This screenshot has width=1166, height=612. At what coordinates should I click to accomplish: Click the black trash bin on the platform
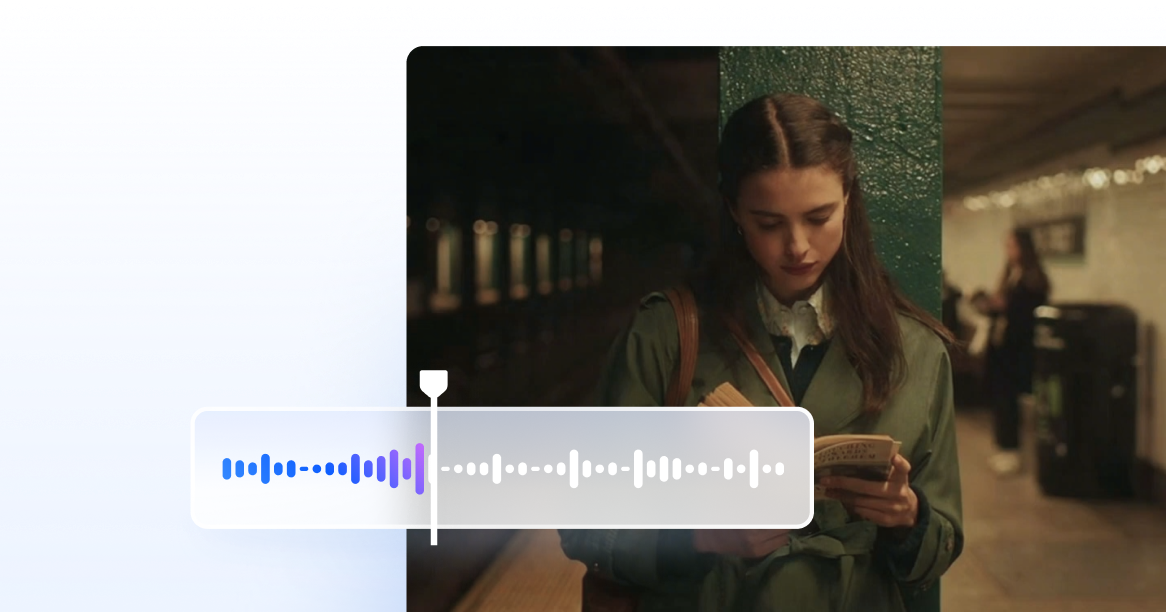pyautogui.click(x=1085, y=400)
